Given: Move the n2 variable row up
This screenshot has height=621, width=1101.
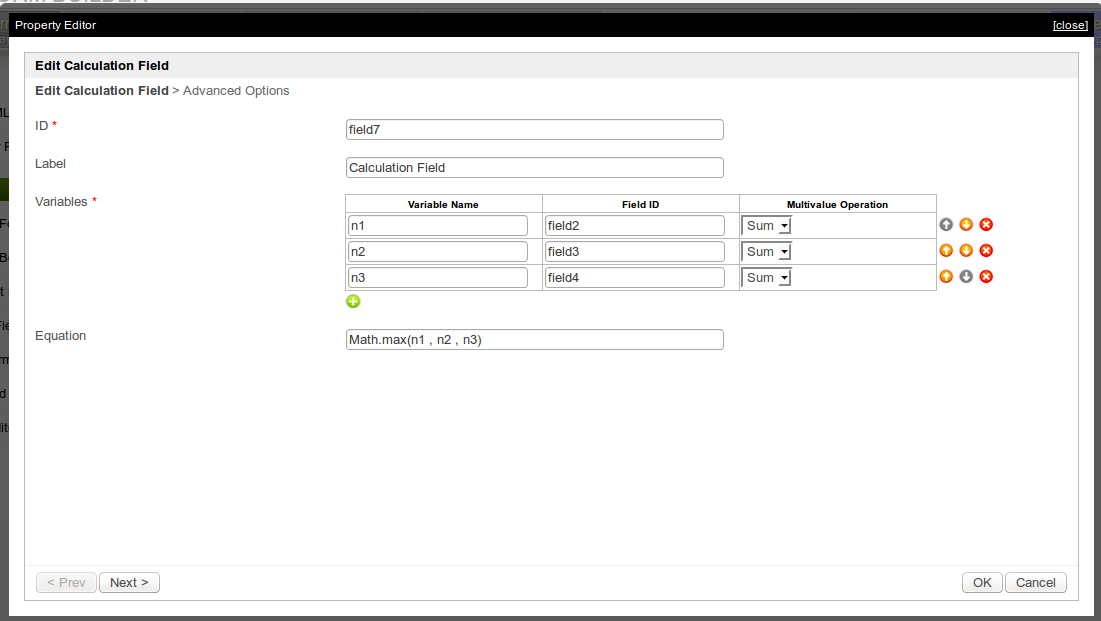Looking at the screenshot, I should click(946, 251).
